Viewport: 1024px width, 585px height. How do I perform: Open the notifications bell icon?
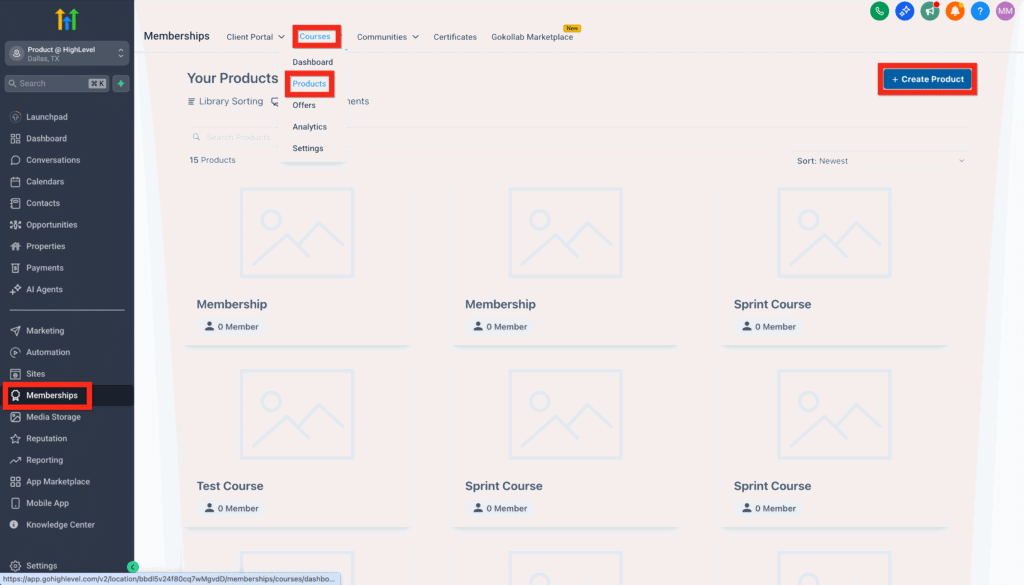pos(955,11)
